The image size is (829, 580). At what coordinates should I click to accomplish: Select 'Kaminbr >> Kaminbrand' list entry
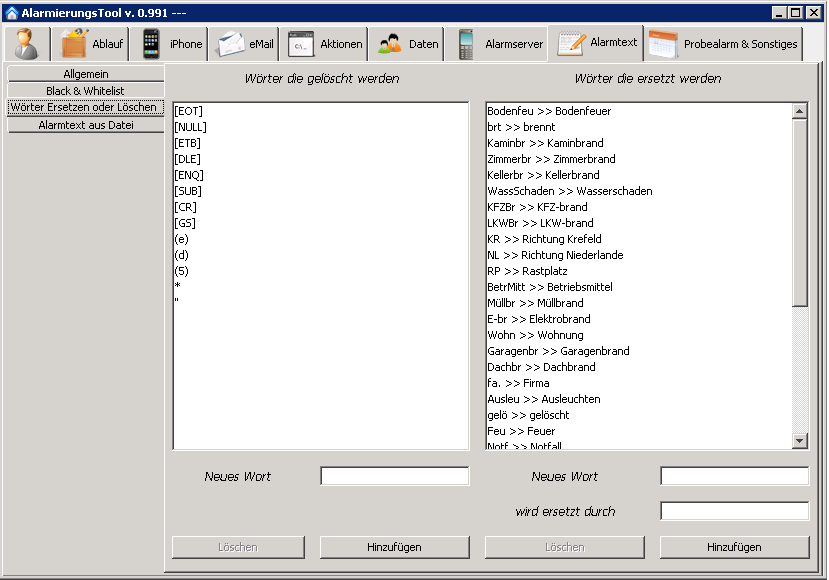pyautogui.click(x=545, y=143)
